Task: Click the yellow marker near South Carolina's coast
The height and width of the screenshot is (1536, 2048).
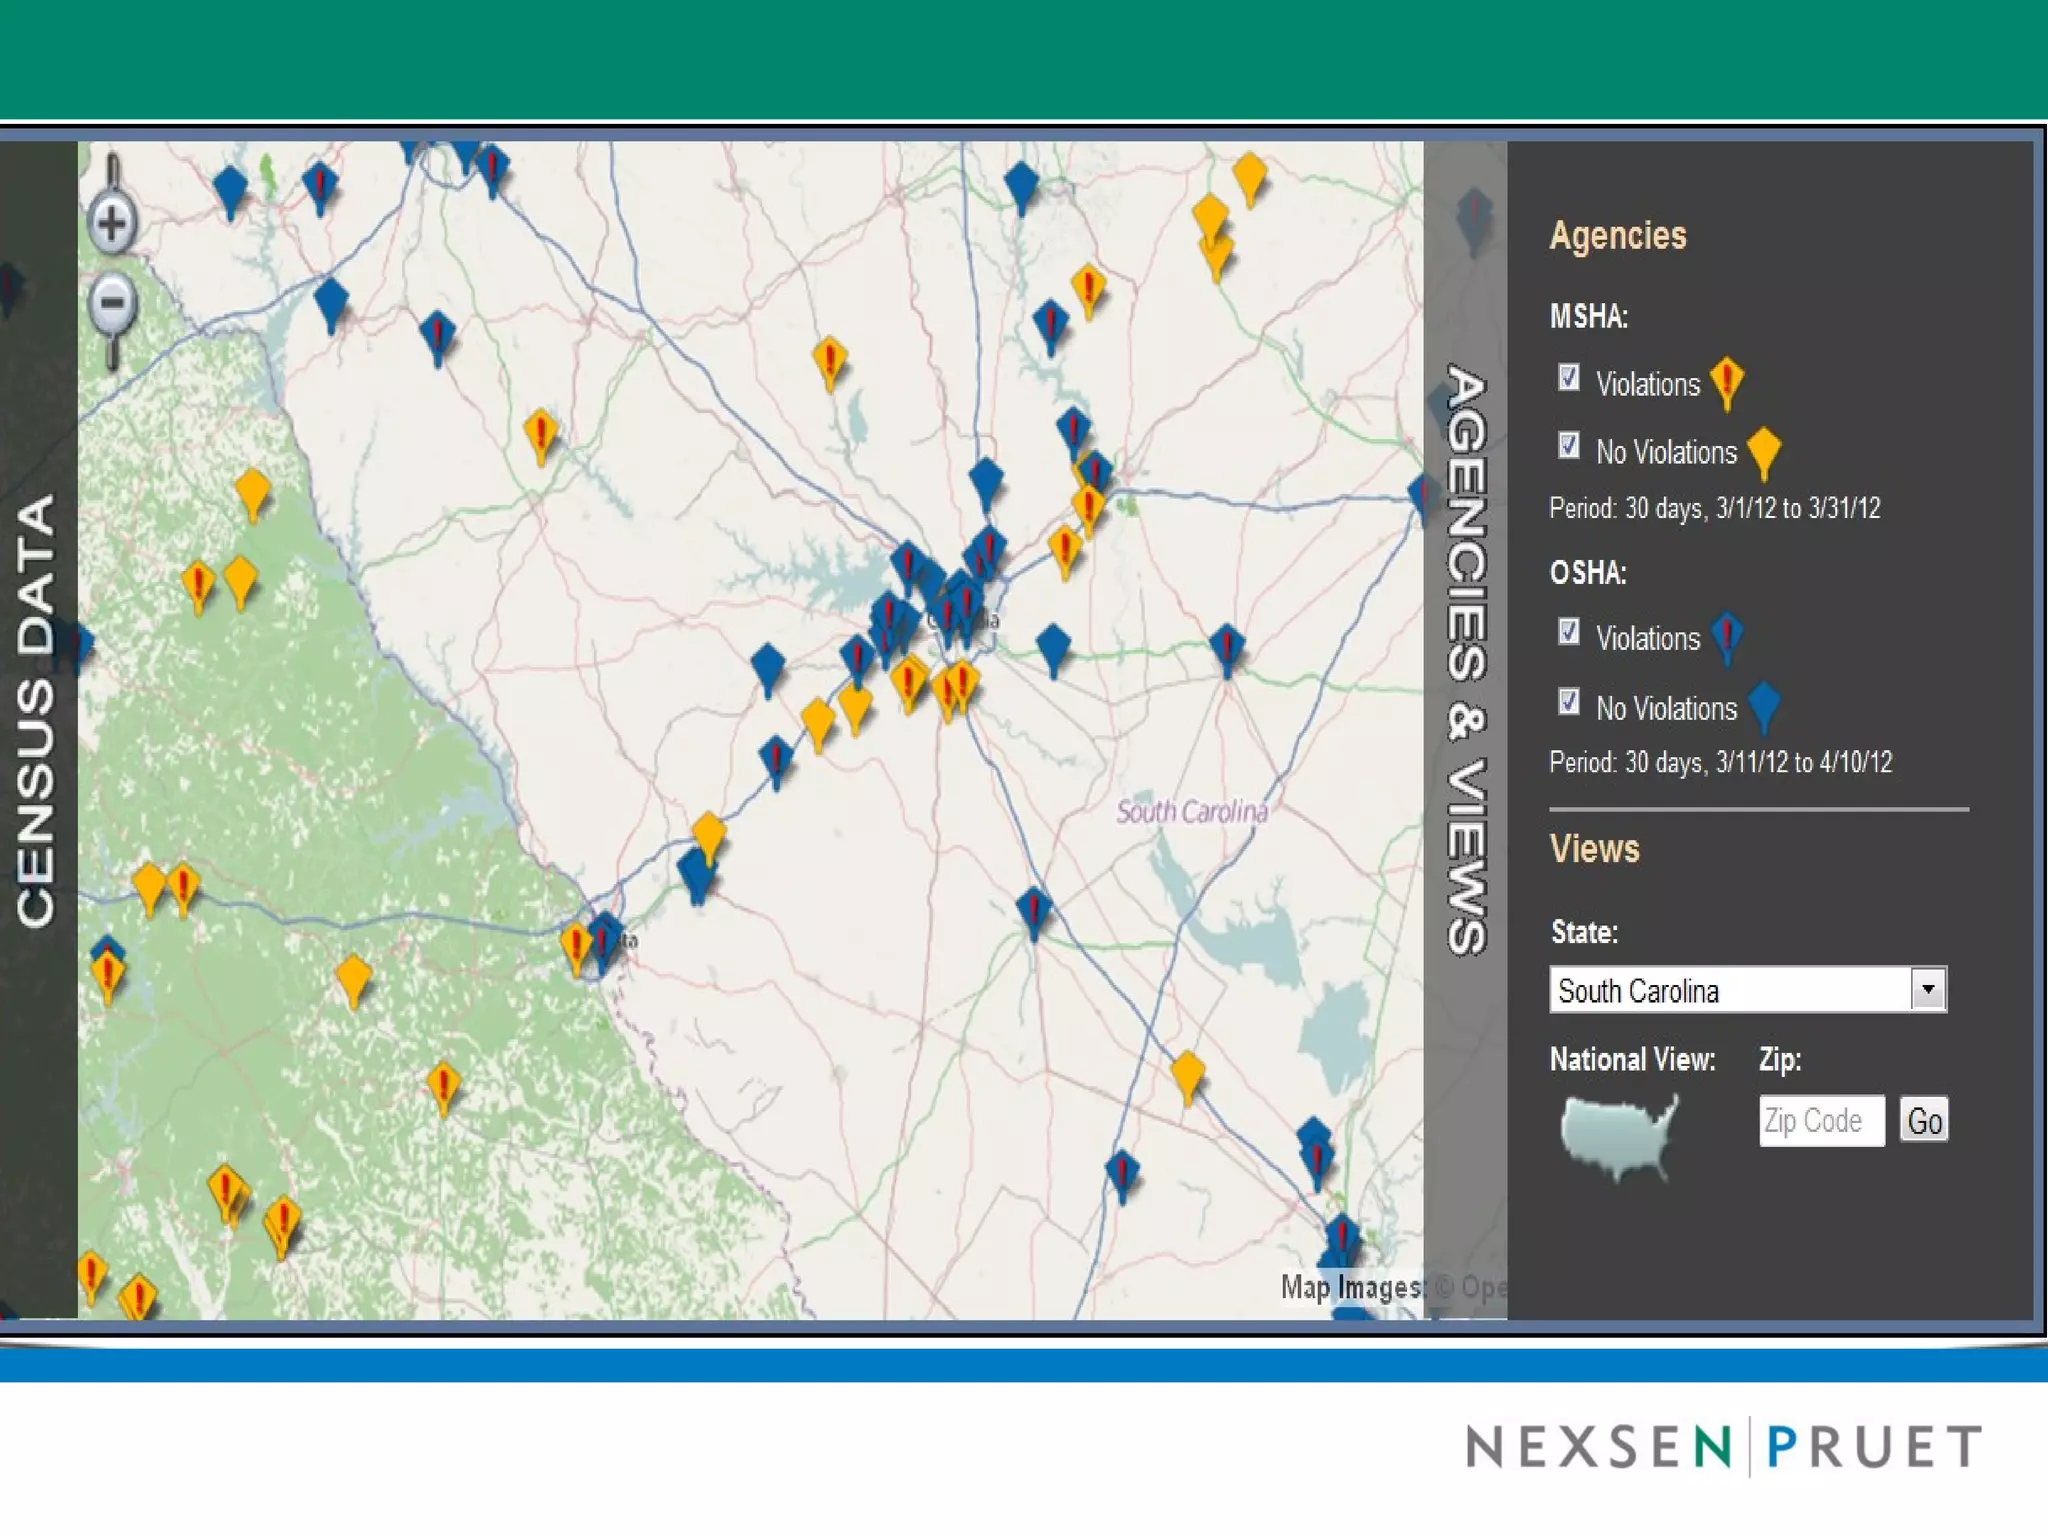Action: click(1187, 1074)
